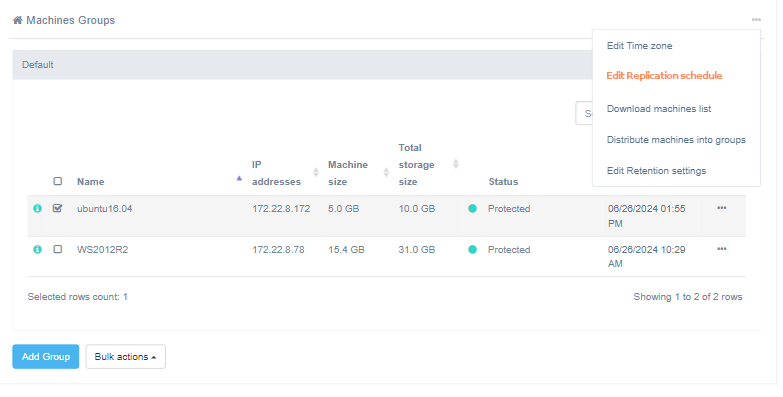Click the 10.0 GB total storage value
This screenshot has height=397, width=783.
(416, 209)
